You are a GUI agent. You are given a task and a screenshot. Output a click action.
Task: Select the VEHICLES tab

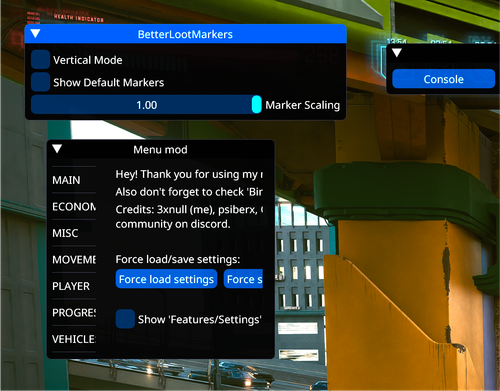pos(74,339)
